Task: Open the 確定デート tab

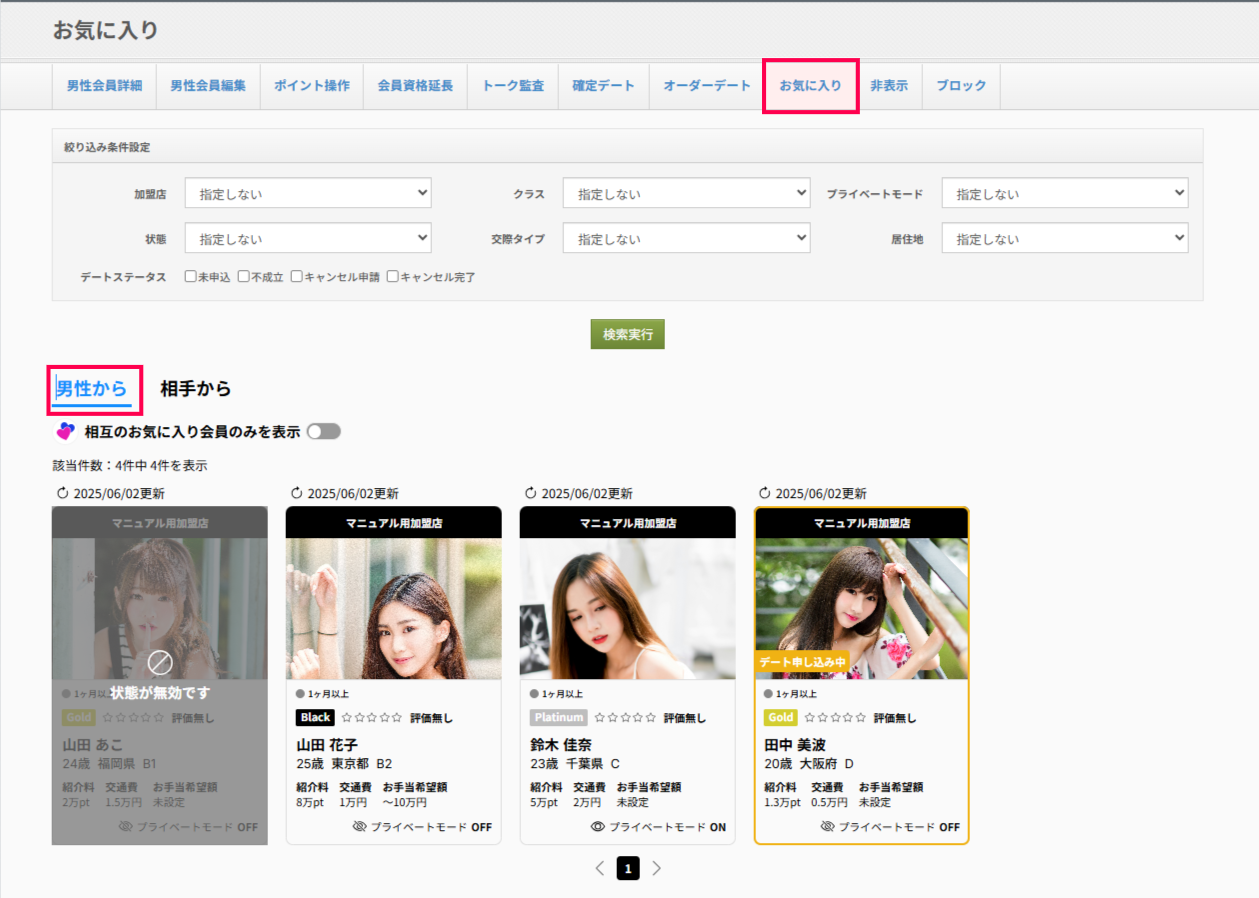Action: tap(603, 86)
